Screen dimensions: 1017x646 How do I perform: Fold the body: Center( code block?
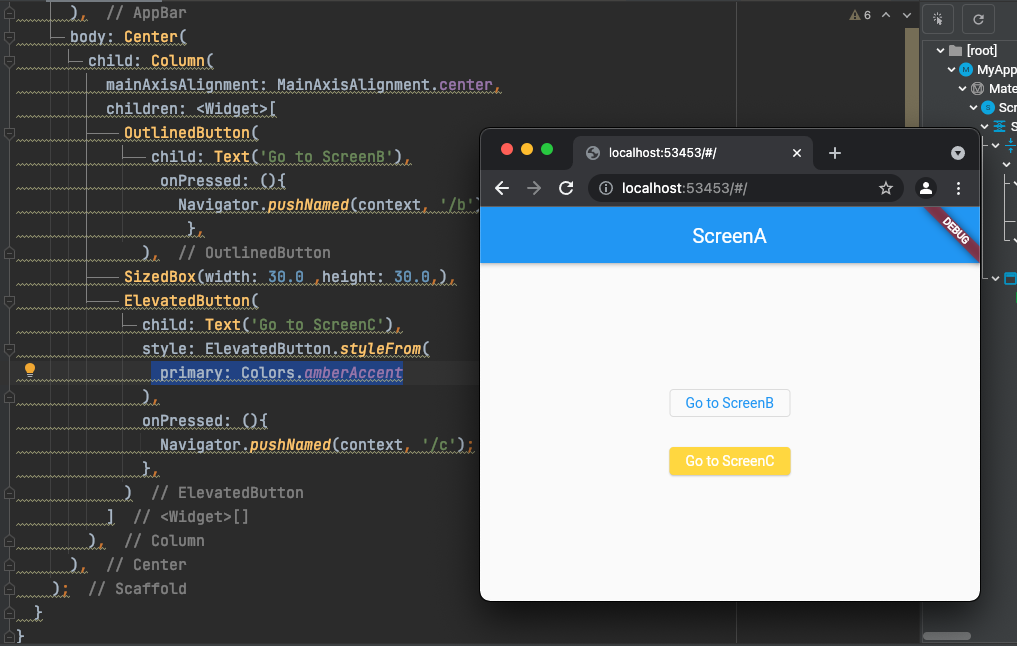coord(9,38)
